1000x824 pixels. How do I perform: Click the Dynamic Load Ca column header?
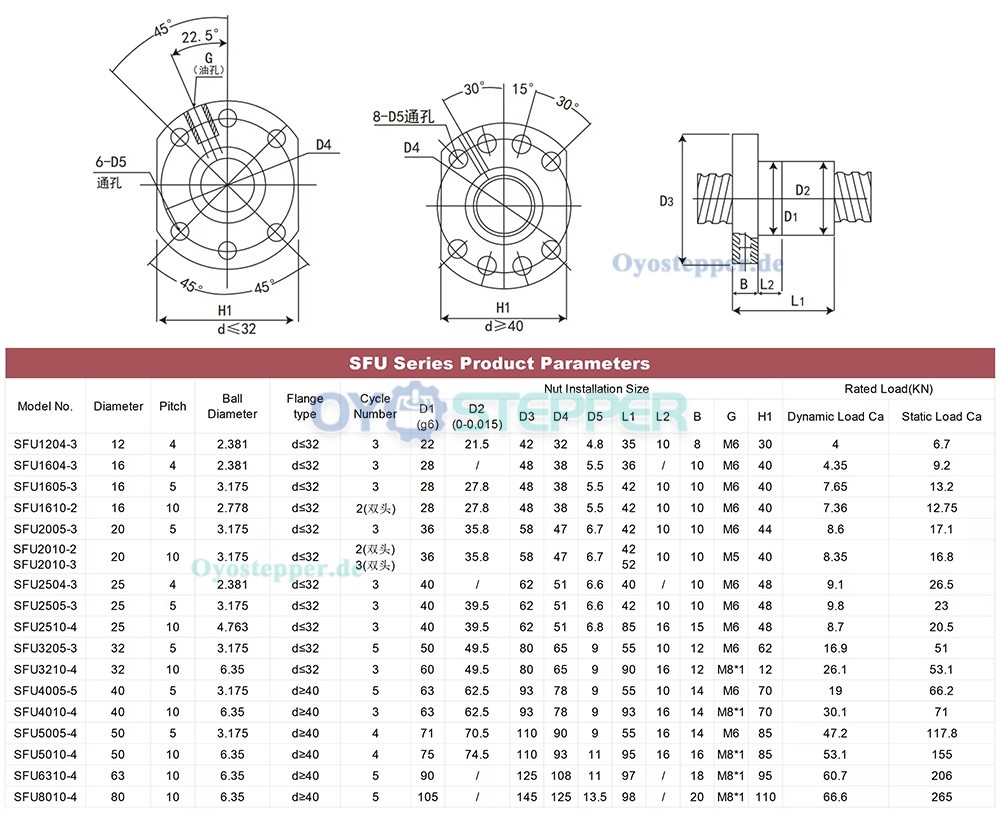click(x=835, y=416)
